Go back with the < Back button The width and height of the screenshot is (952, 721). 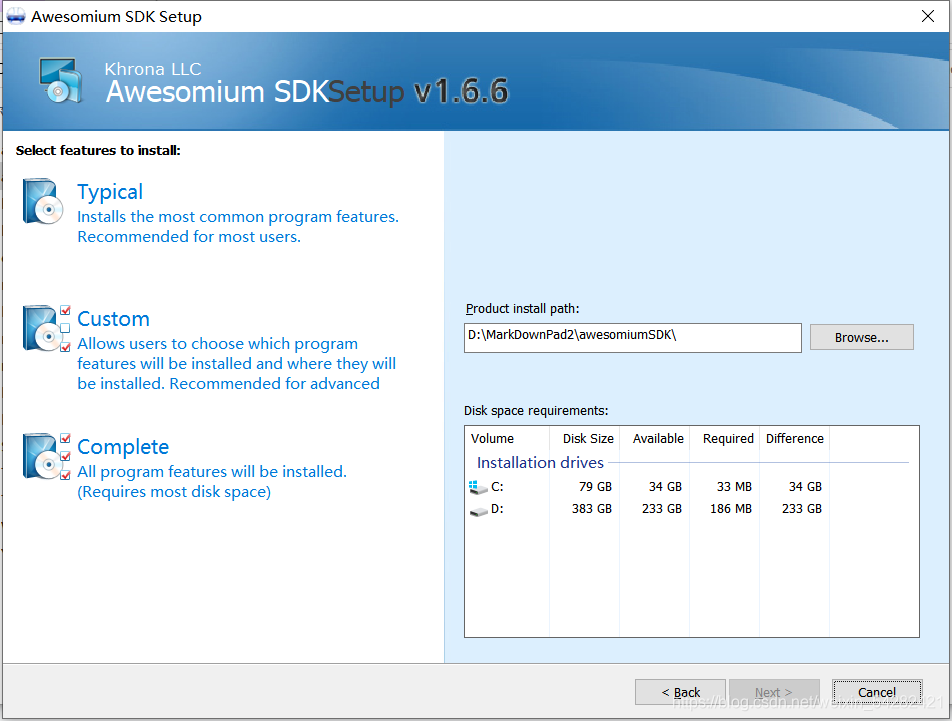[x=680, y=692]
